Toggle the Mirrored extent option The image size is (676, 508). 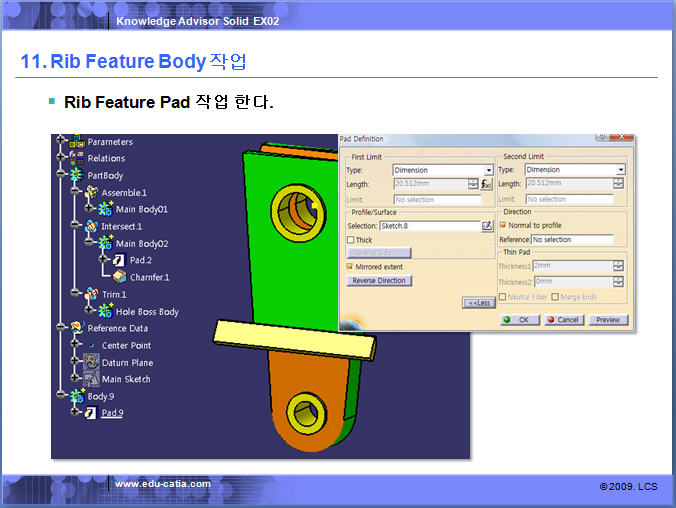click(351, 267)
